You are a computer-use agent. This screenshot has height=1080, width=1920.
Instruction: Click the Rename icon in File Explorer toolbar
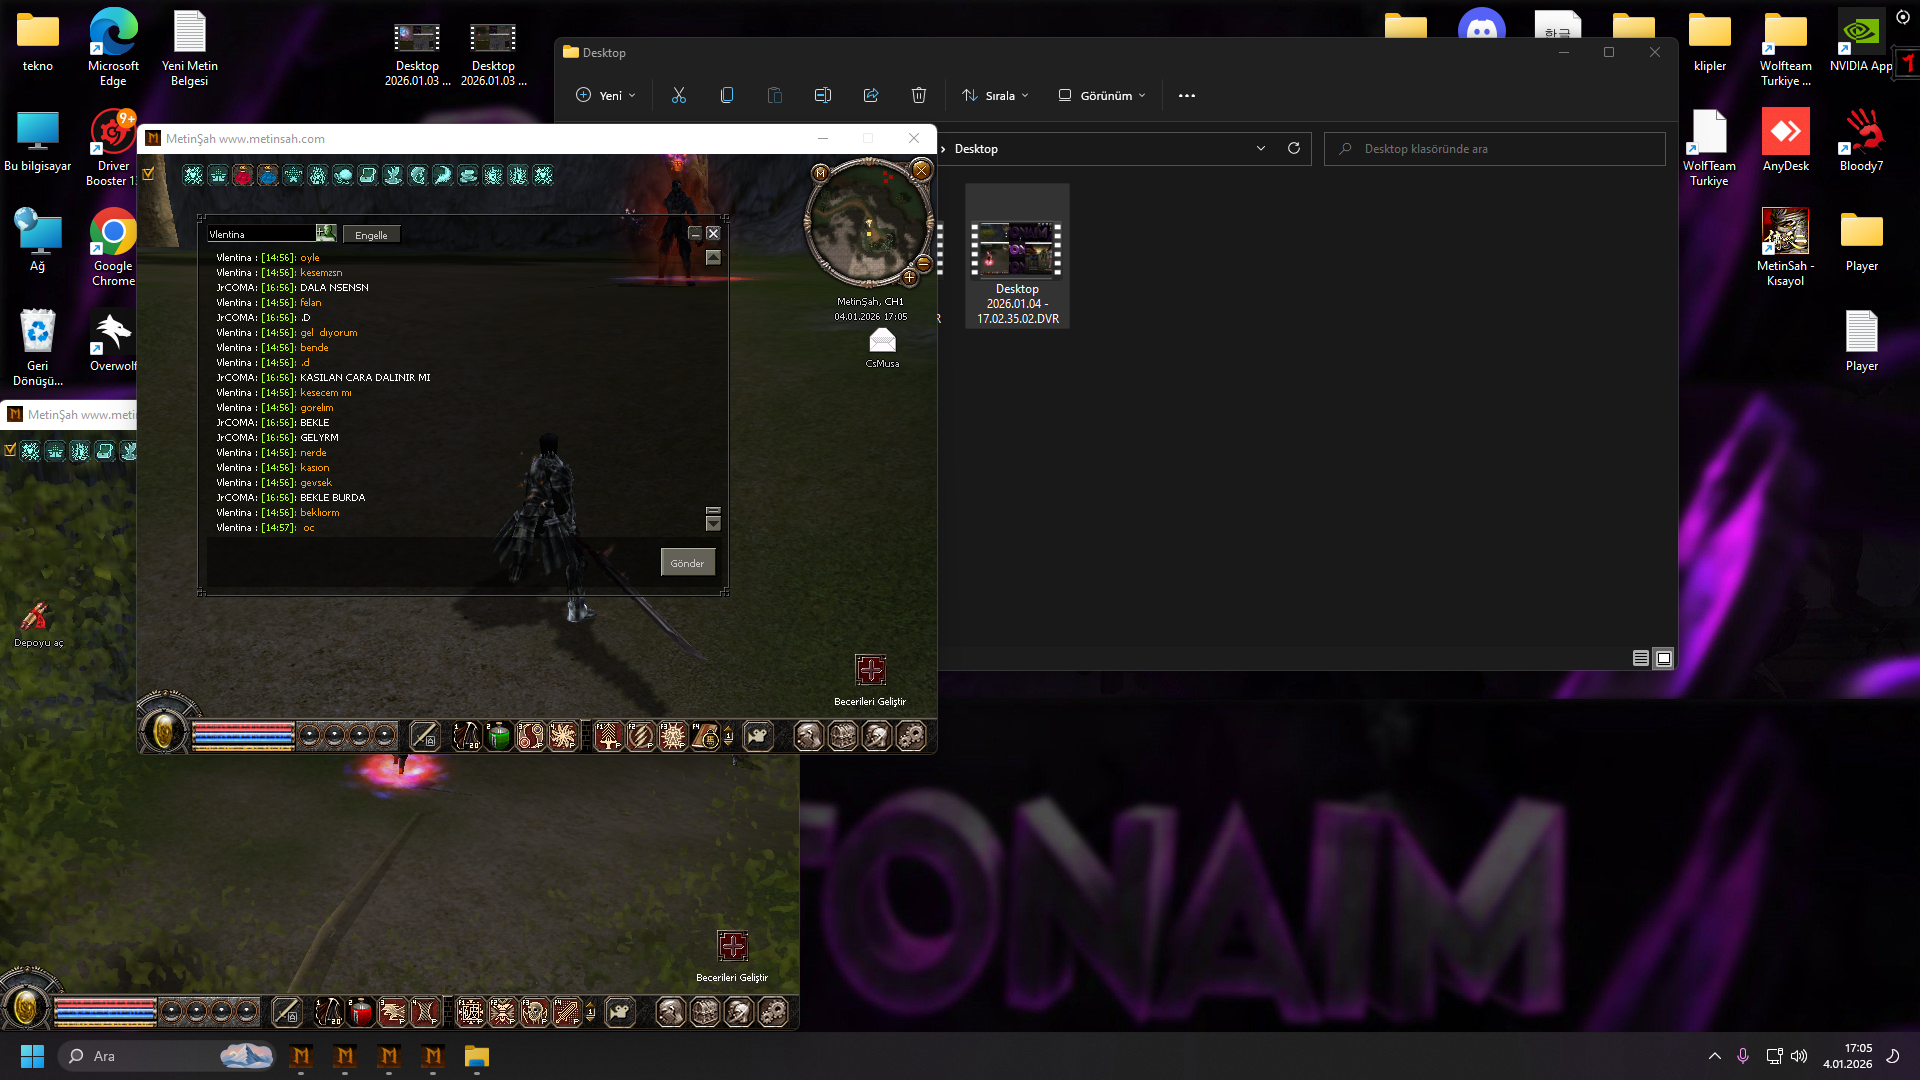[823, 95]
